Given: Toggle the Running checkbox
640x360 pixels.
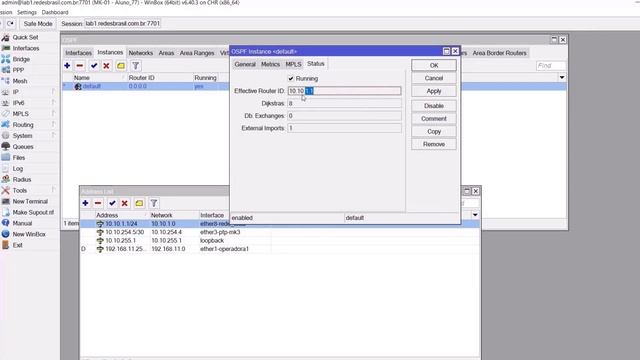Looking at the screenshot, I should click(x=291, y=78).
